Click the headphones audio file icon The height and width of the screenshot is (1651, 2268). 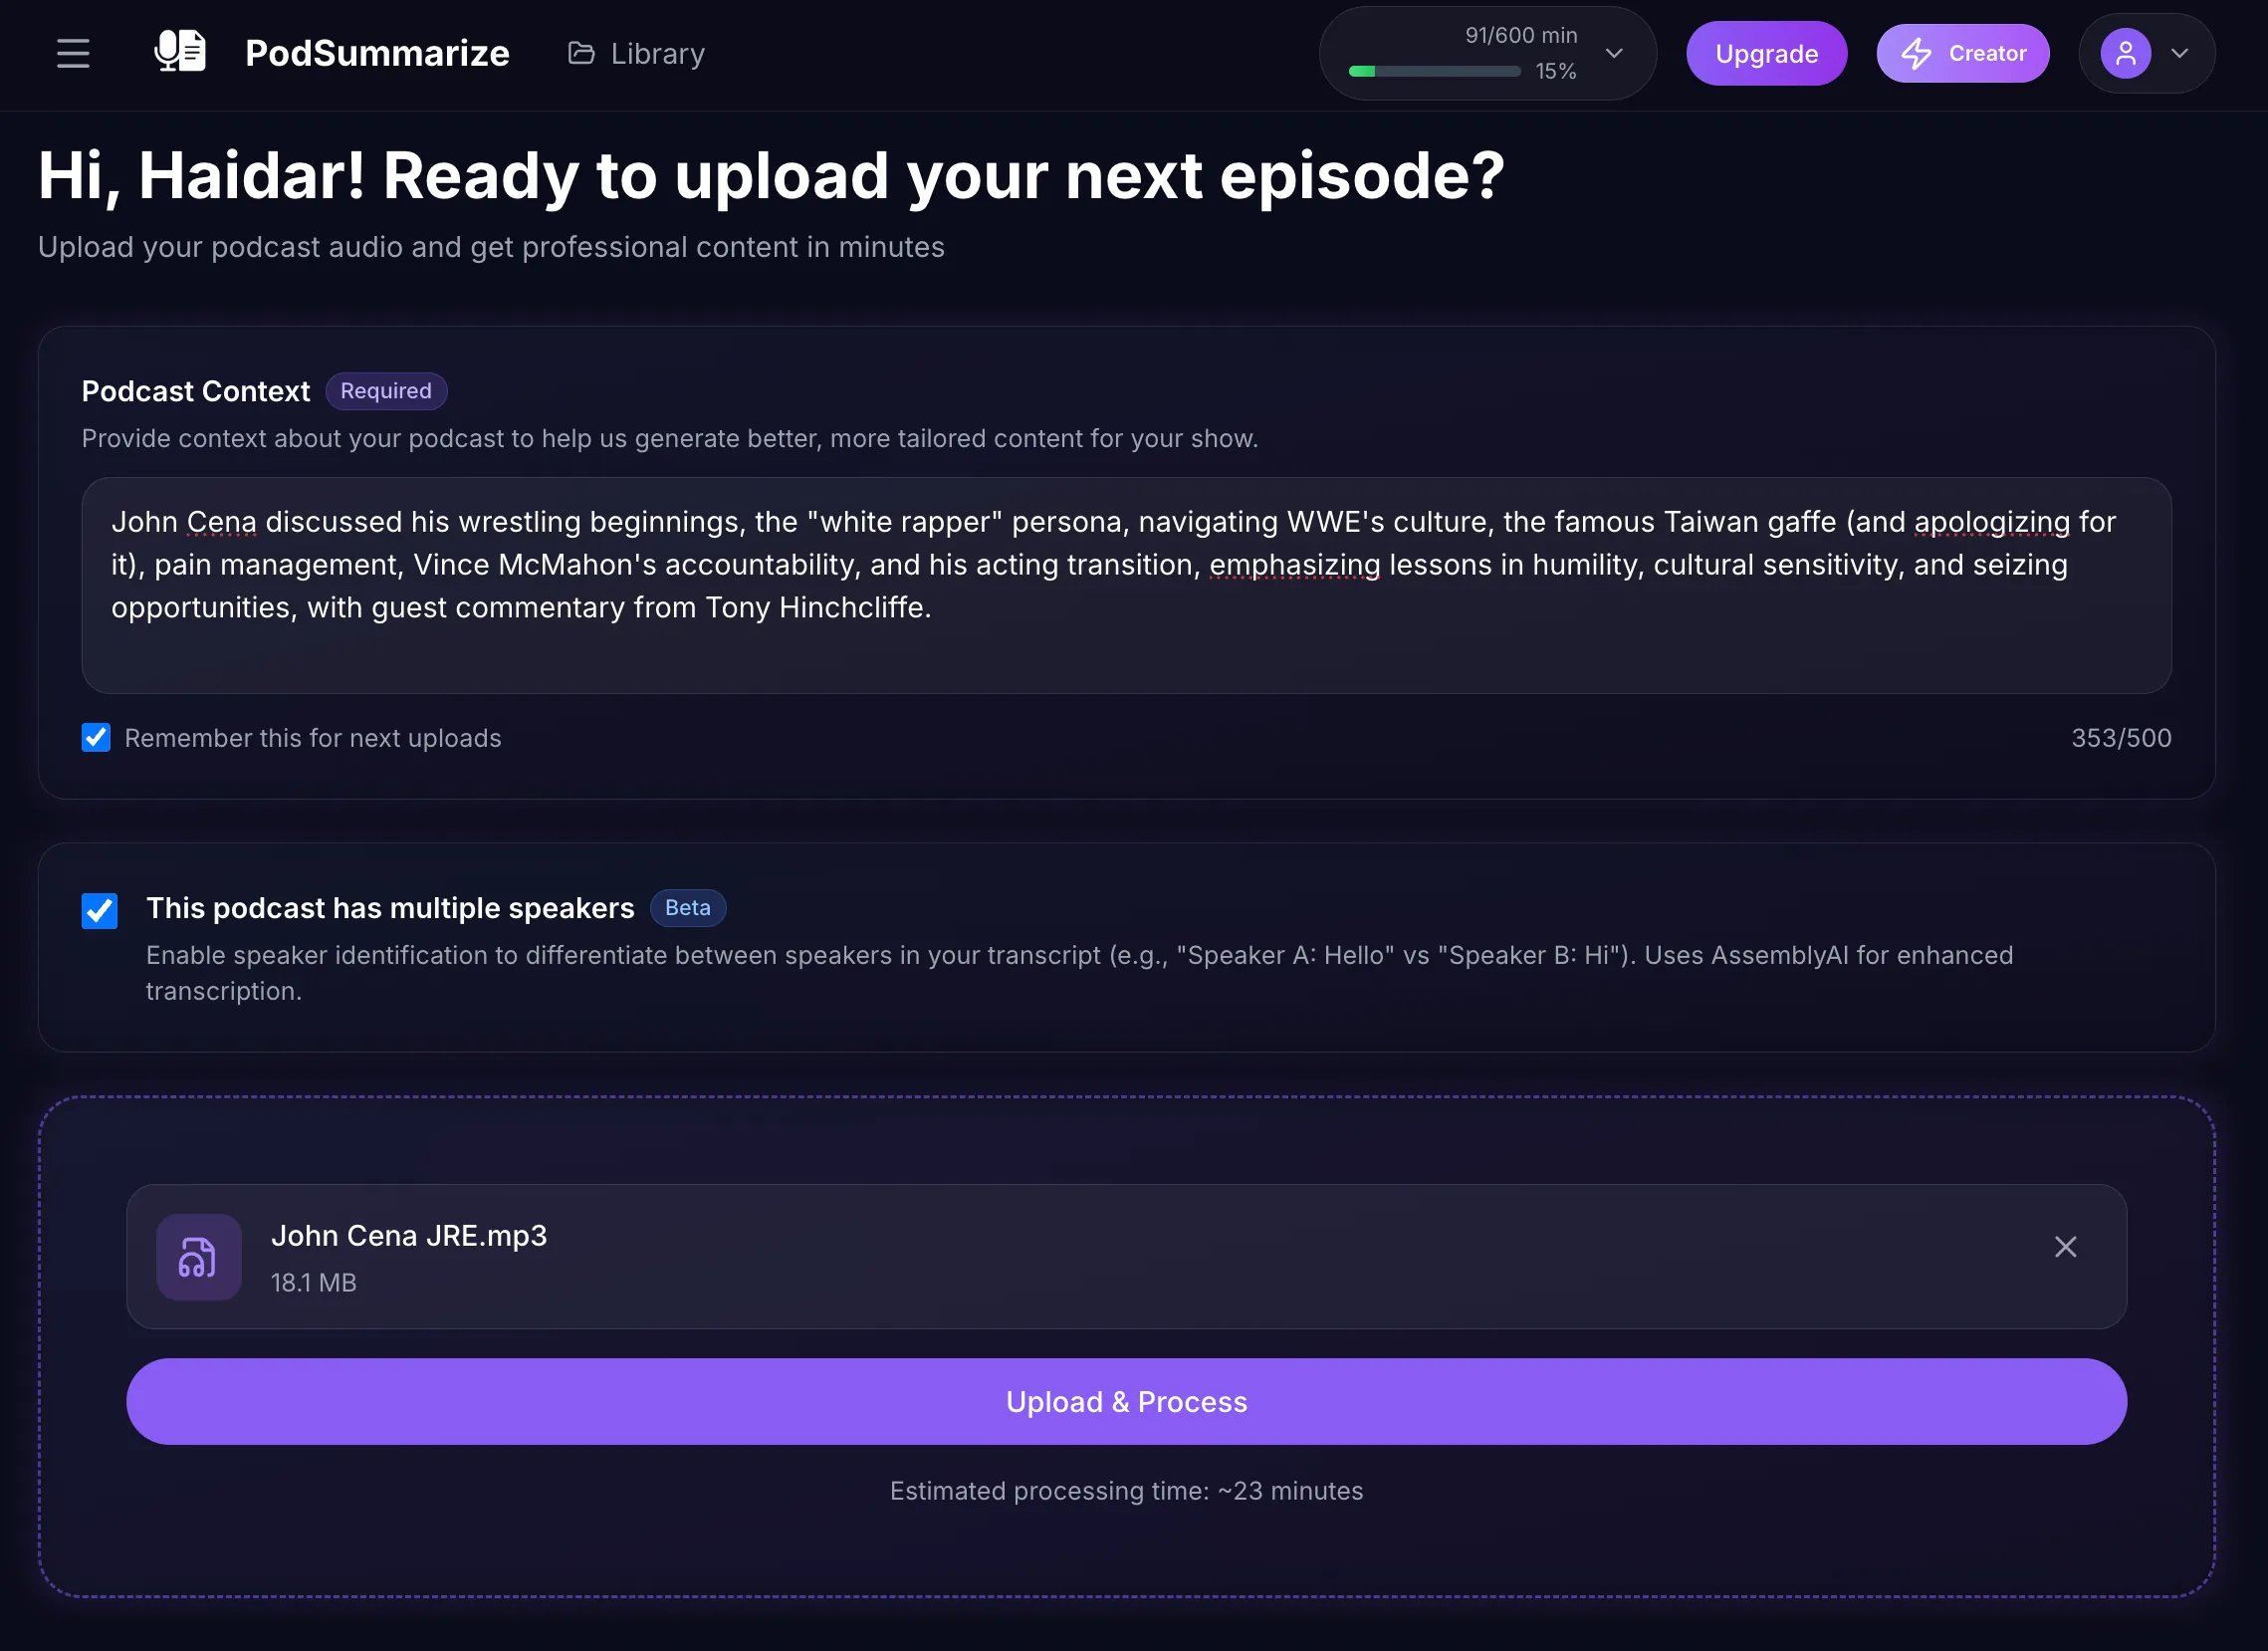198,1258
